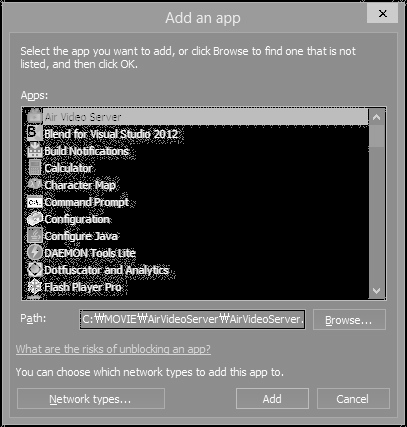Click the DAEMON Tools Lite icon
Screen dimensions: 407x427
tap(35, 253)
